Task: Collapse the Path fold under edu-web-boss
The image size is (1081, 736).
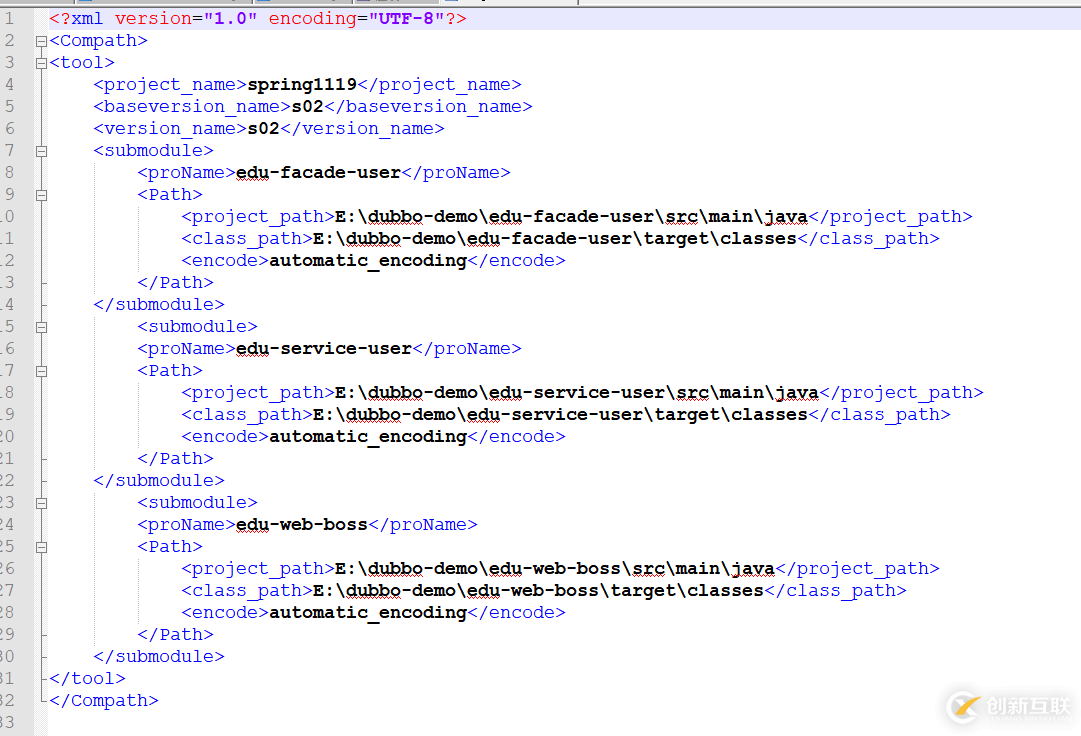Action: click(x=41, y=548)
